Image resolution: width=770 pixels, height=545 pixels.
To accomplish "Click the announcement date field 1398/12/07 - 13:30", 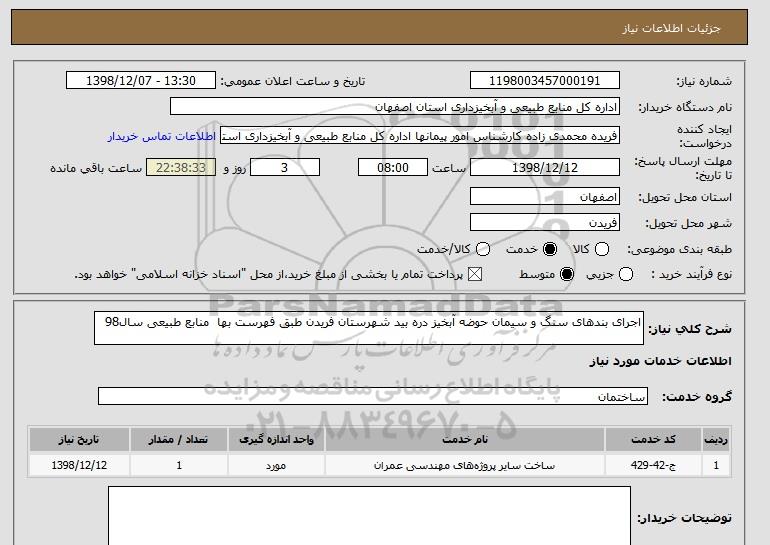I will tap(141, 81).
